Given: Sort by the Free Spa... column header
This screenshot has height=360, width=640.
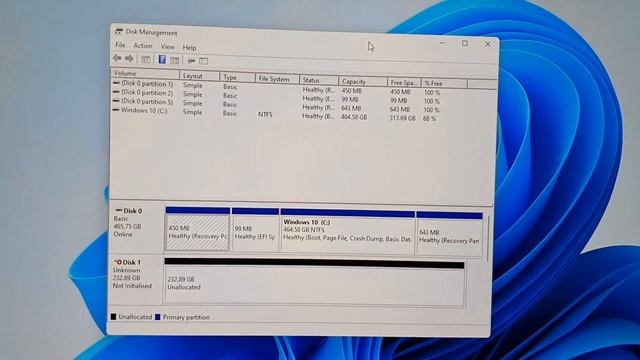Looking at the screenshot, I should pyautogui.click(x=404, y=82).
